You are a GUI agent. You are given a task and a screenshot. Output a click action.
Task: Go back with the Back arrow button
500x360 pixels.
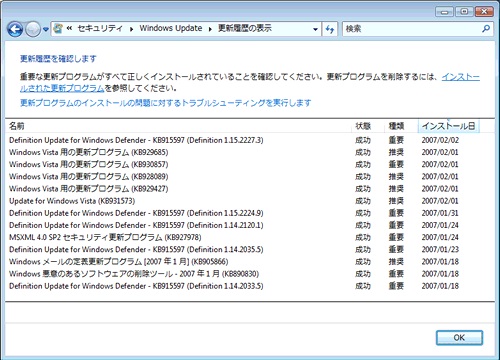tap(15, 29)
